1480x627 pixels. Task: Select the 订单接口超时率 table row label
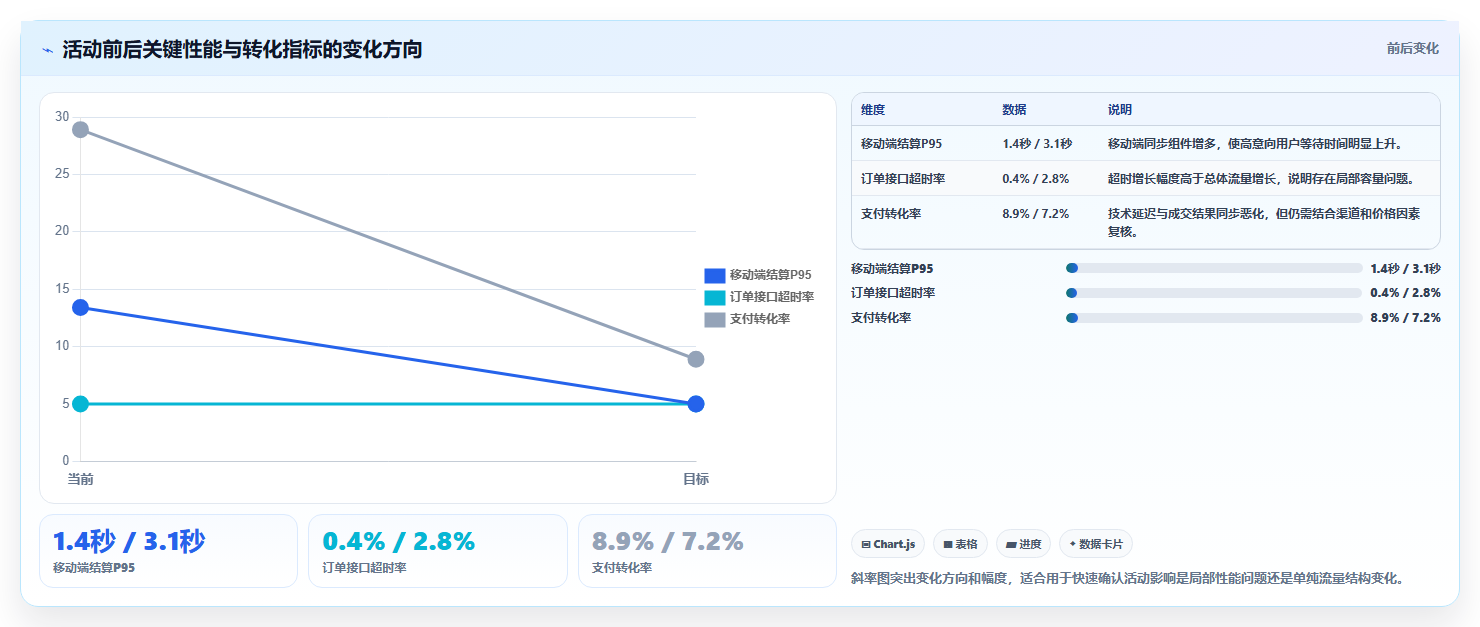(x=903, y=179)
